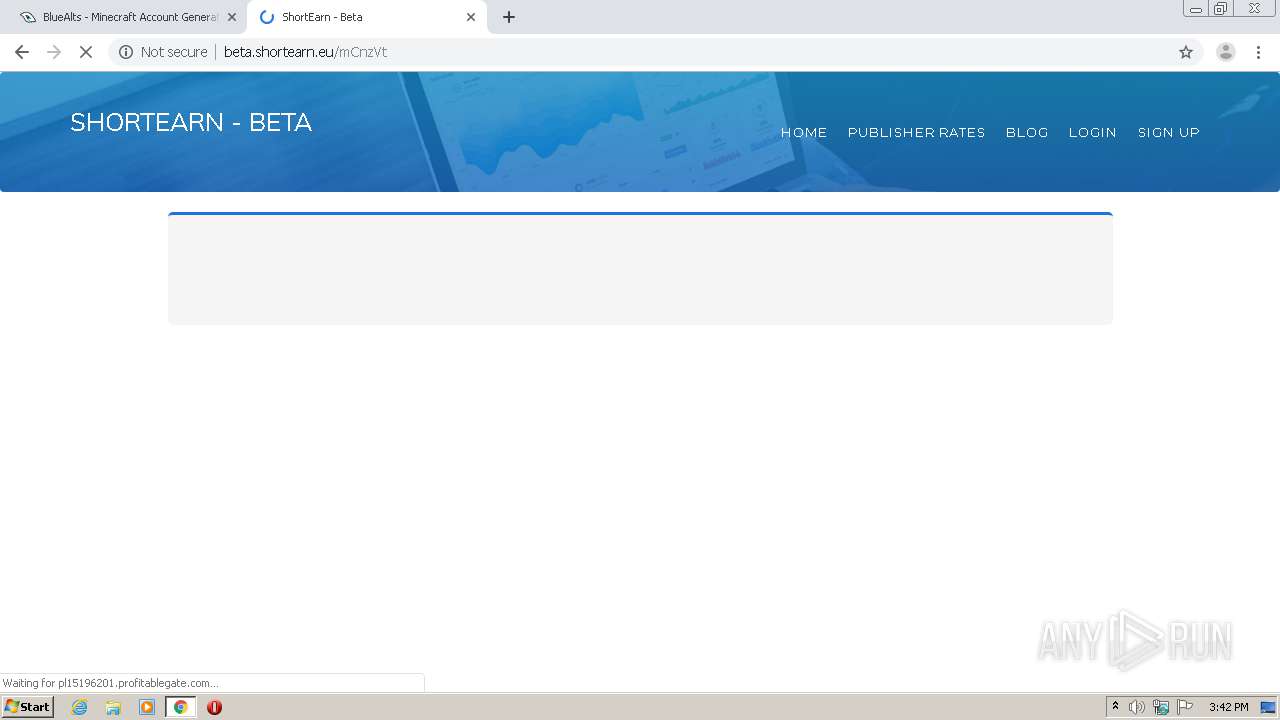1280x720 pixels.
Task: Open the red Opera icon in taskbar
Action: coord(214,707)
